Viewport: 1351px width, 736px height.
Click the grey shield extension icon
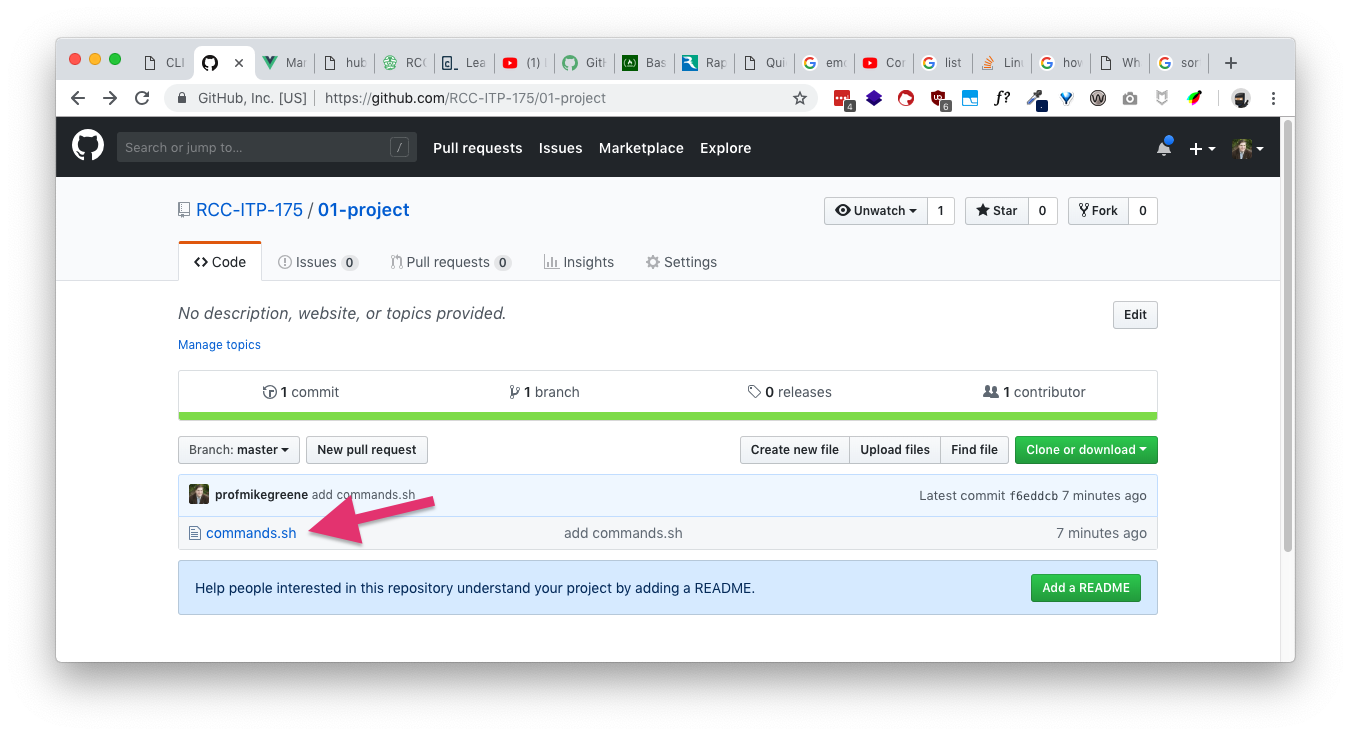(x=1162, y=98)
